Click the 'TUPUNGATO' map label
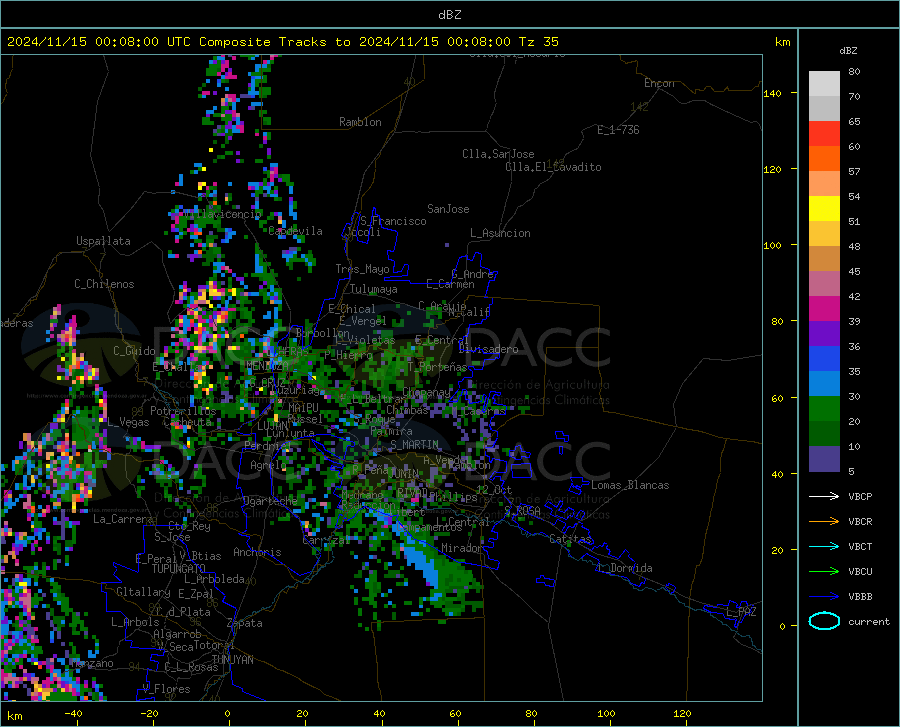The height and width of the screenshot is (727, 900). (x=179, y=569)
